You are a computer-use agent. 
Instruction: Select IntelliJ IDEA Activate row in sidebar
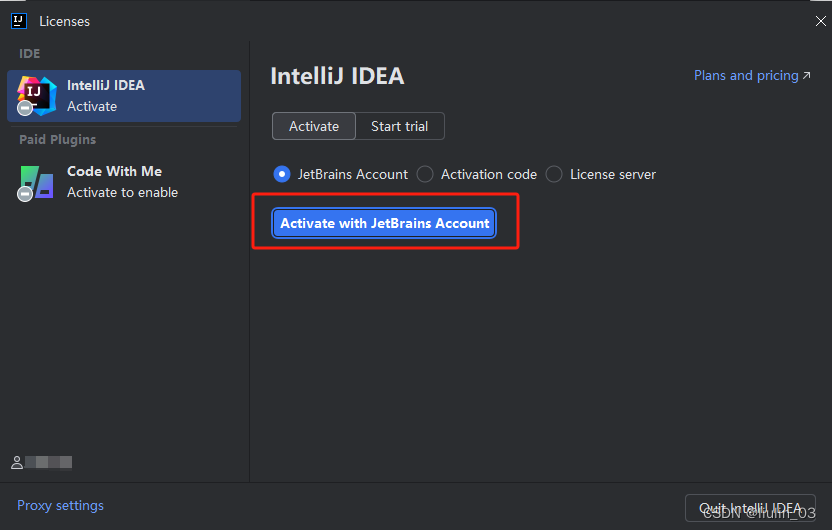click(124, 96)
